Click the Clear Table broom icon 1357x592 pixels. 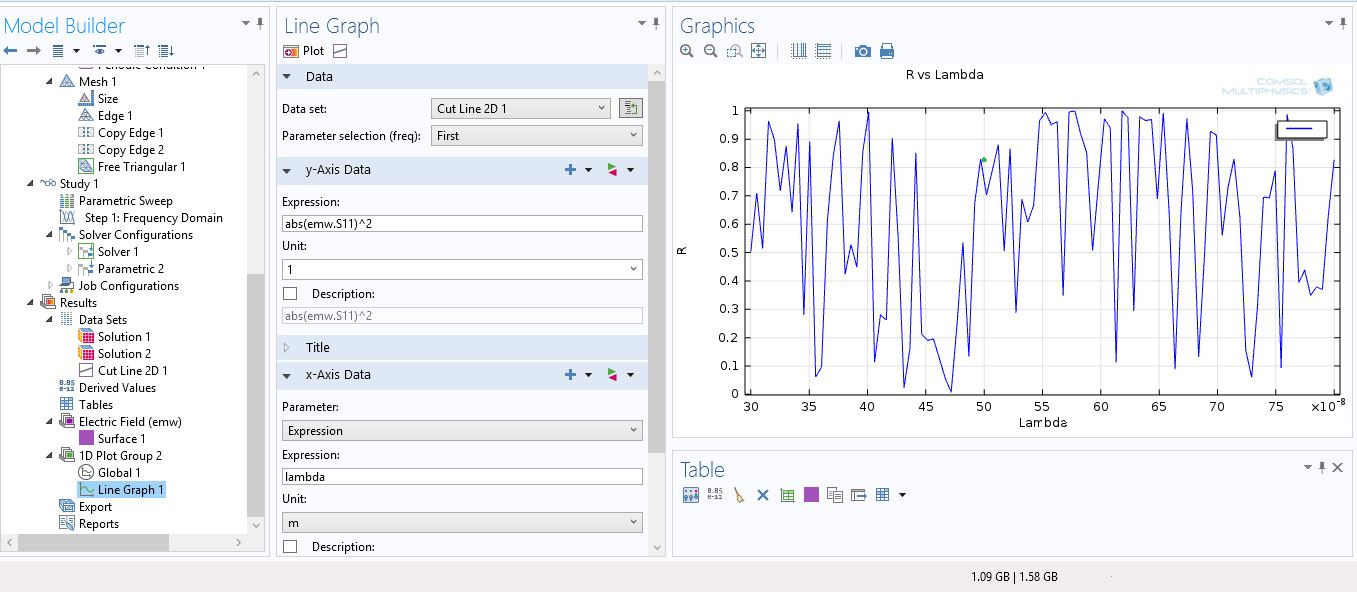tap(738, 495)
